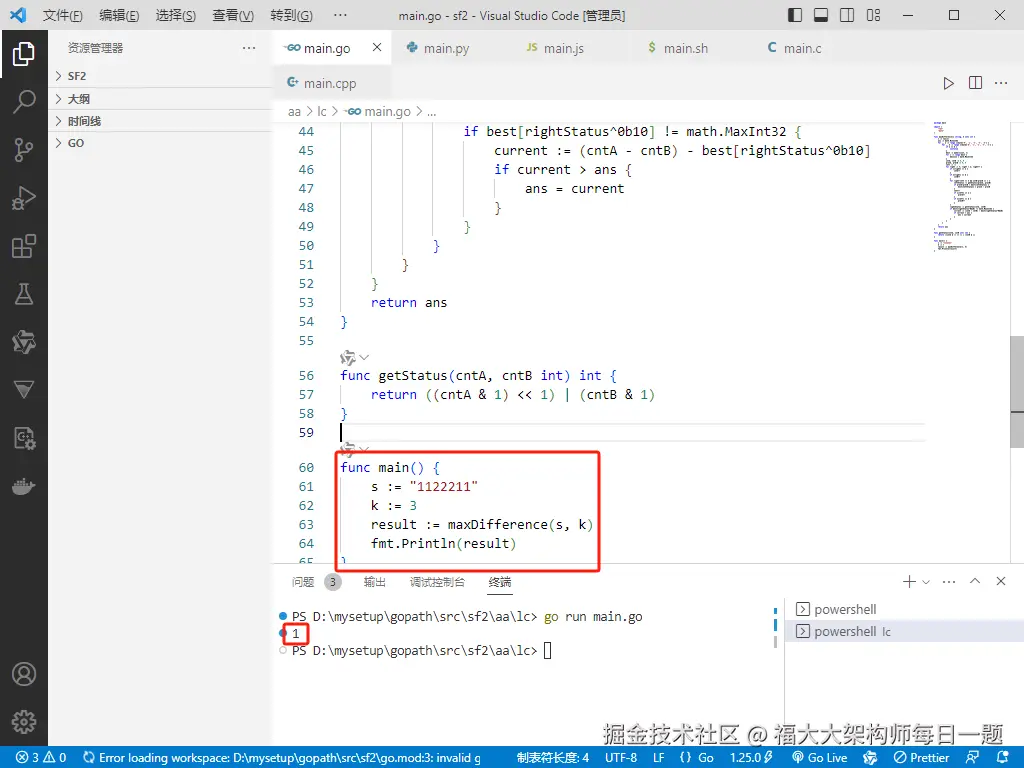Click the Go version 1.25.0 indicator
Image resolution: width=1024 pixels, height=768 pixels.
pos(751,758)
